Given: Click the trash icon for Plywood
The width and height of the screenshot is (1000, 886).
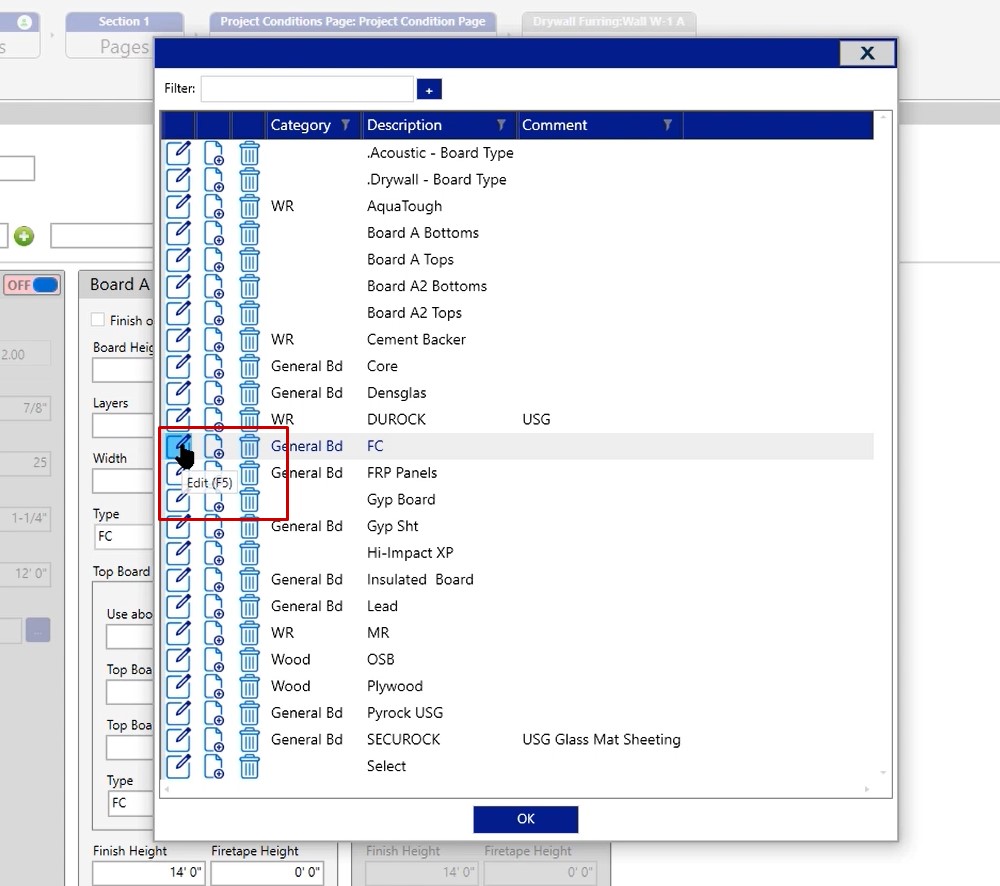Looking at the screenshot, I should tap(249, 686).
